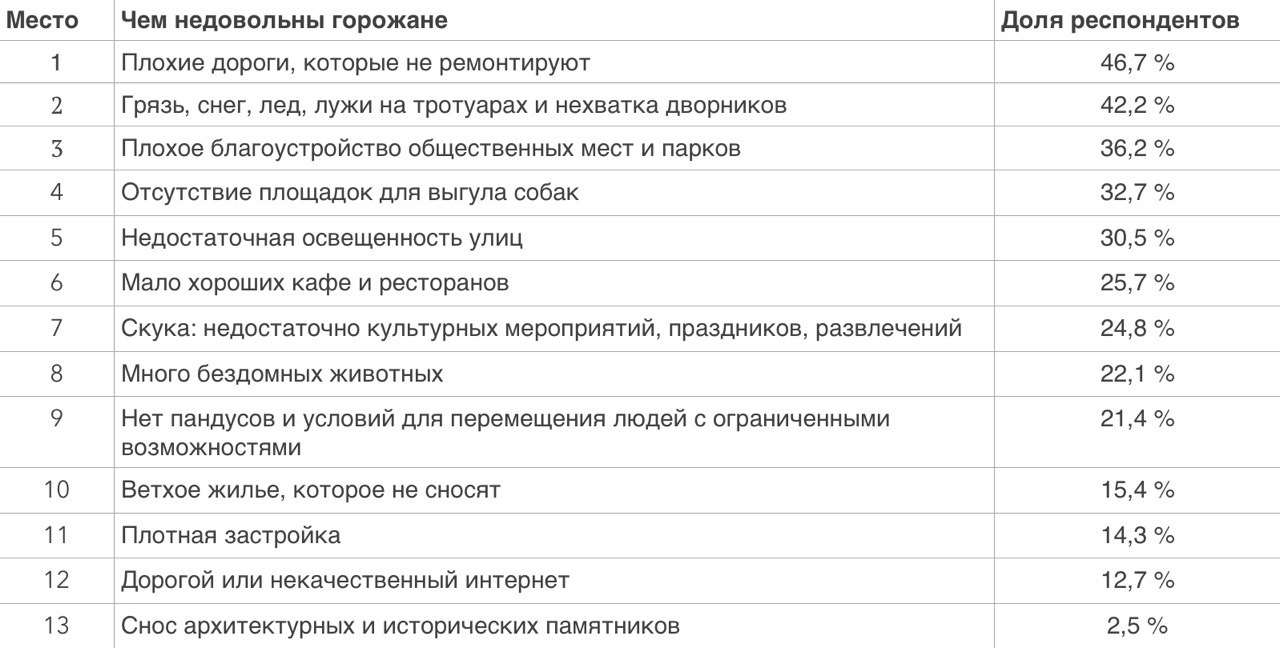This screenshot has width=1280, height=648.
Task: Click the 46,7 % value cell
Action: [x=1137, y=63]
